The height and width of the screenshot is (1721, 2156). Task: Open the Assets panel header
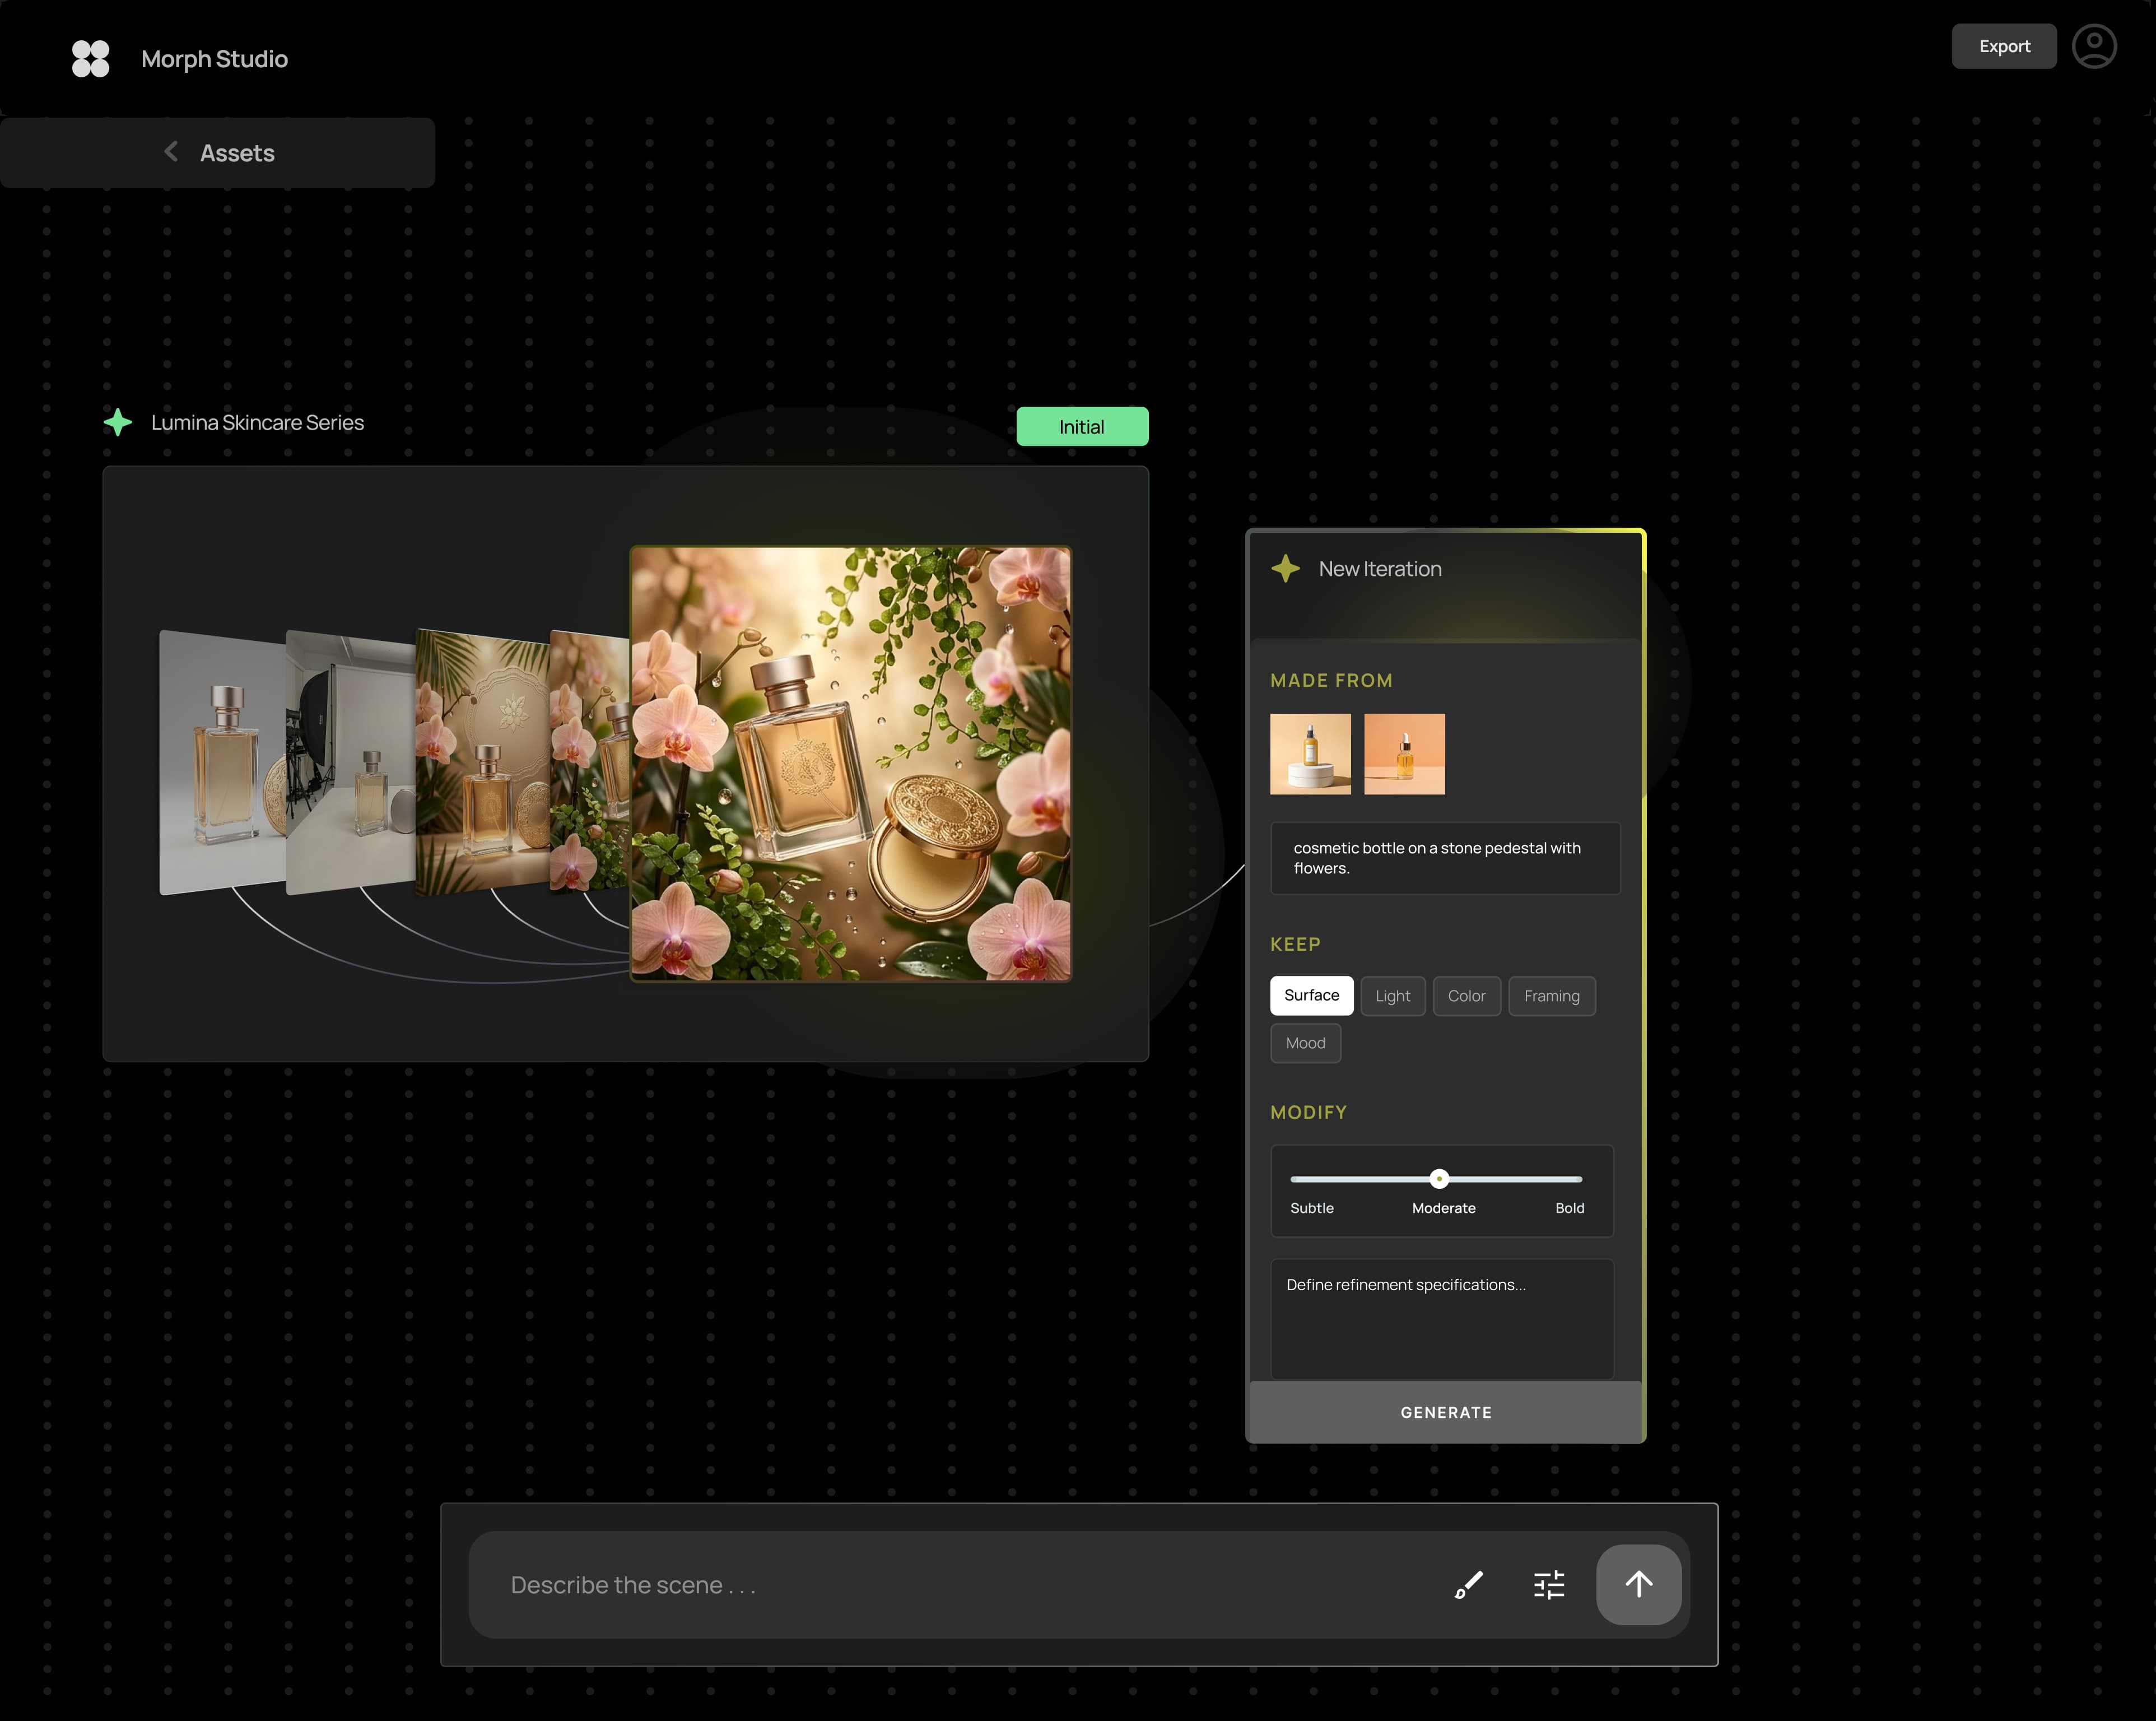click(218, 153)
